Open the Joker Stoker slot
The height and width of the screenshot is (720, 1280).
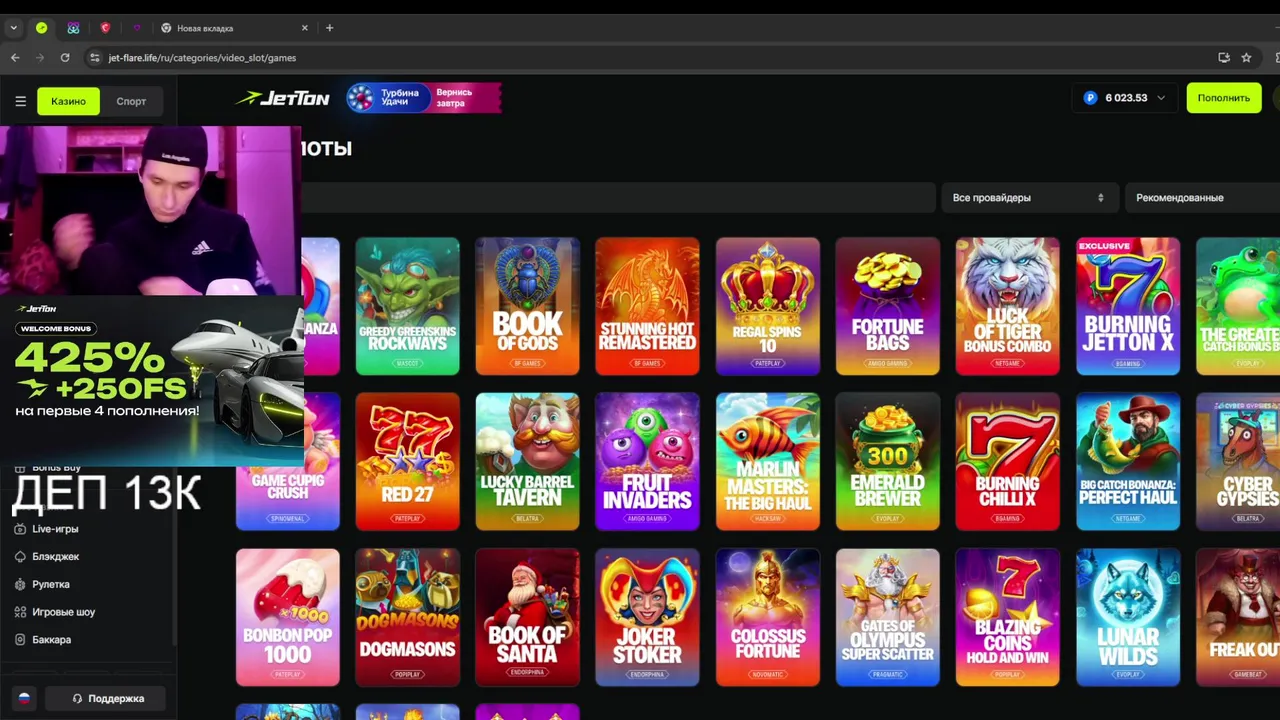click(647, 617)
